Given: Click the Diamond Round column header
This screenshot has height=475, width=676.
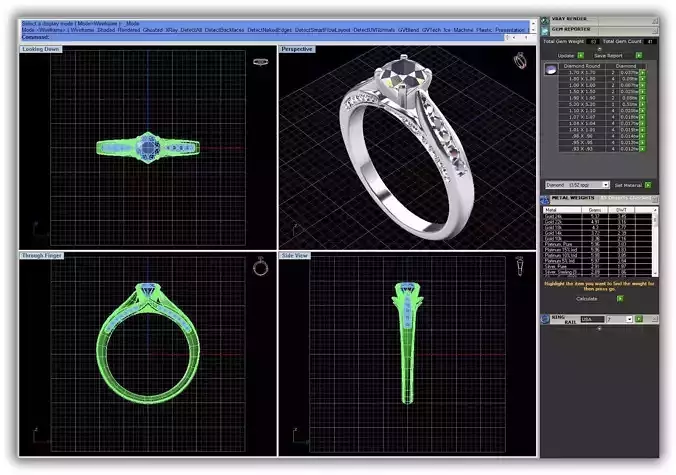Looking at the screenshot, I should click(582, 66).
